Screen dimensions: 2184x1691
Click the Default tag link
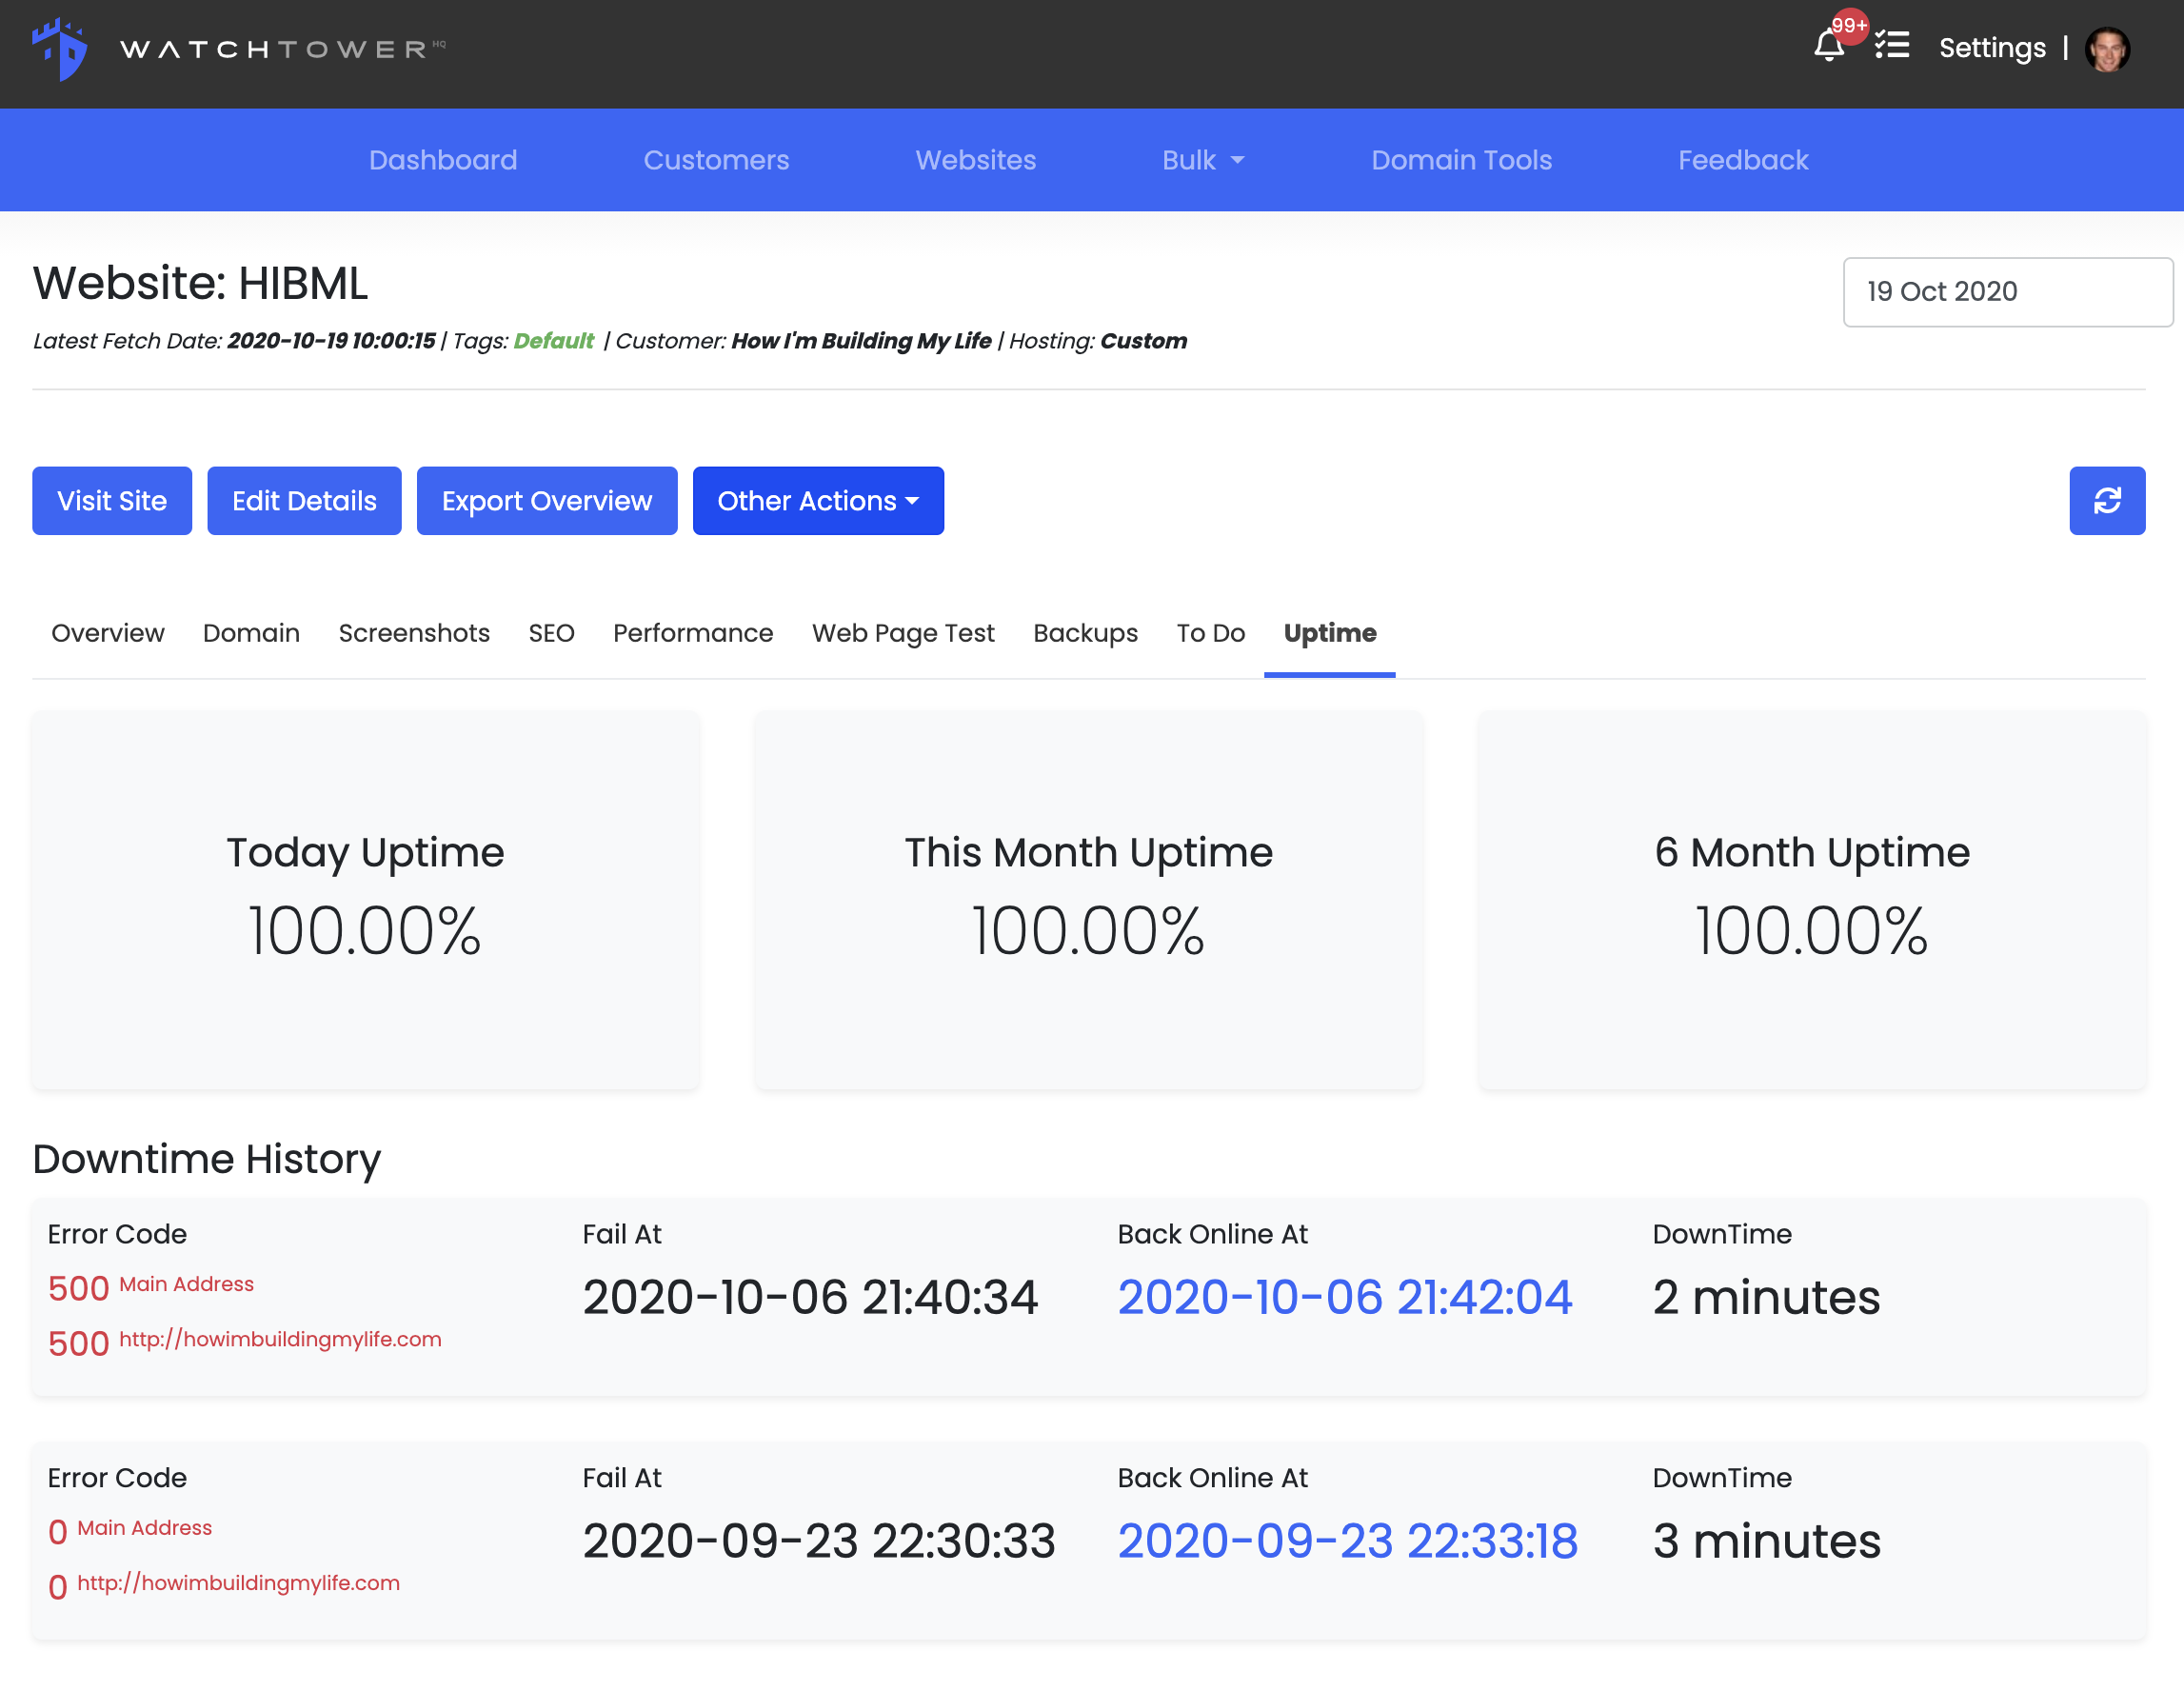(x=553, y=341)
